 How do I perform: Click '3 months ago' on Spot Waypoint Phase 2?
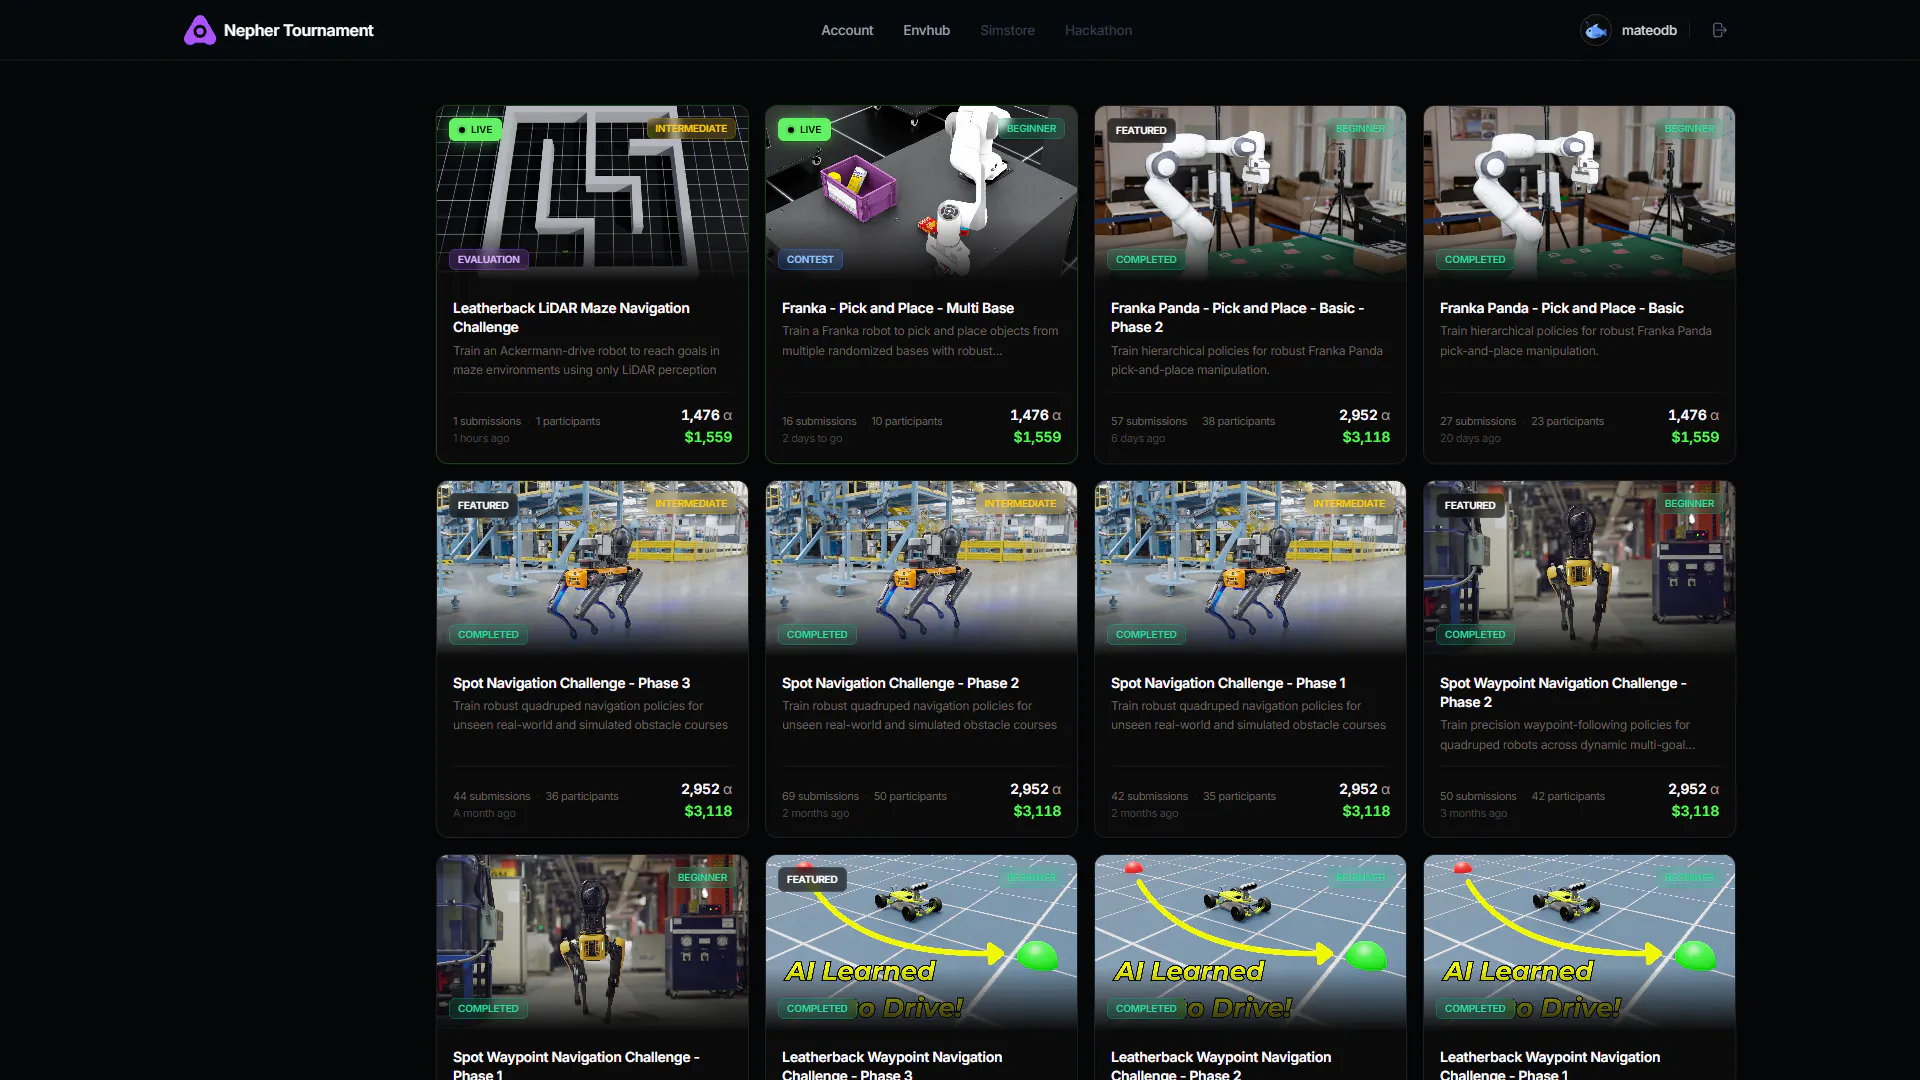(x=1473, y=813)
